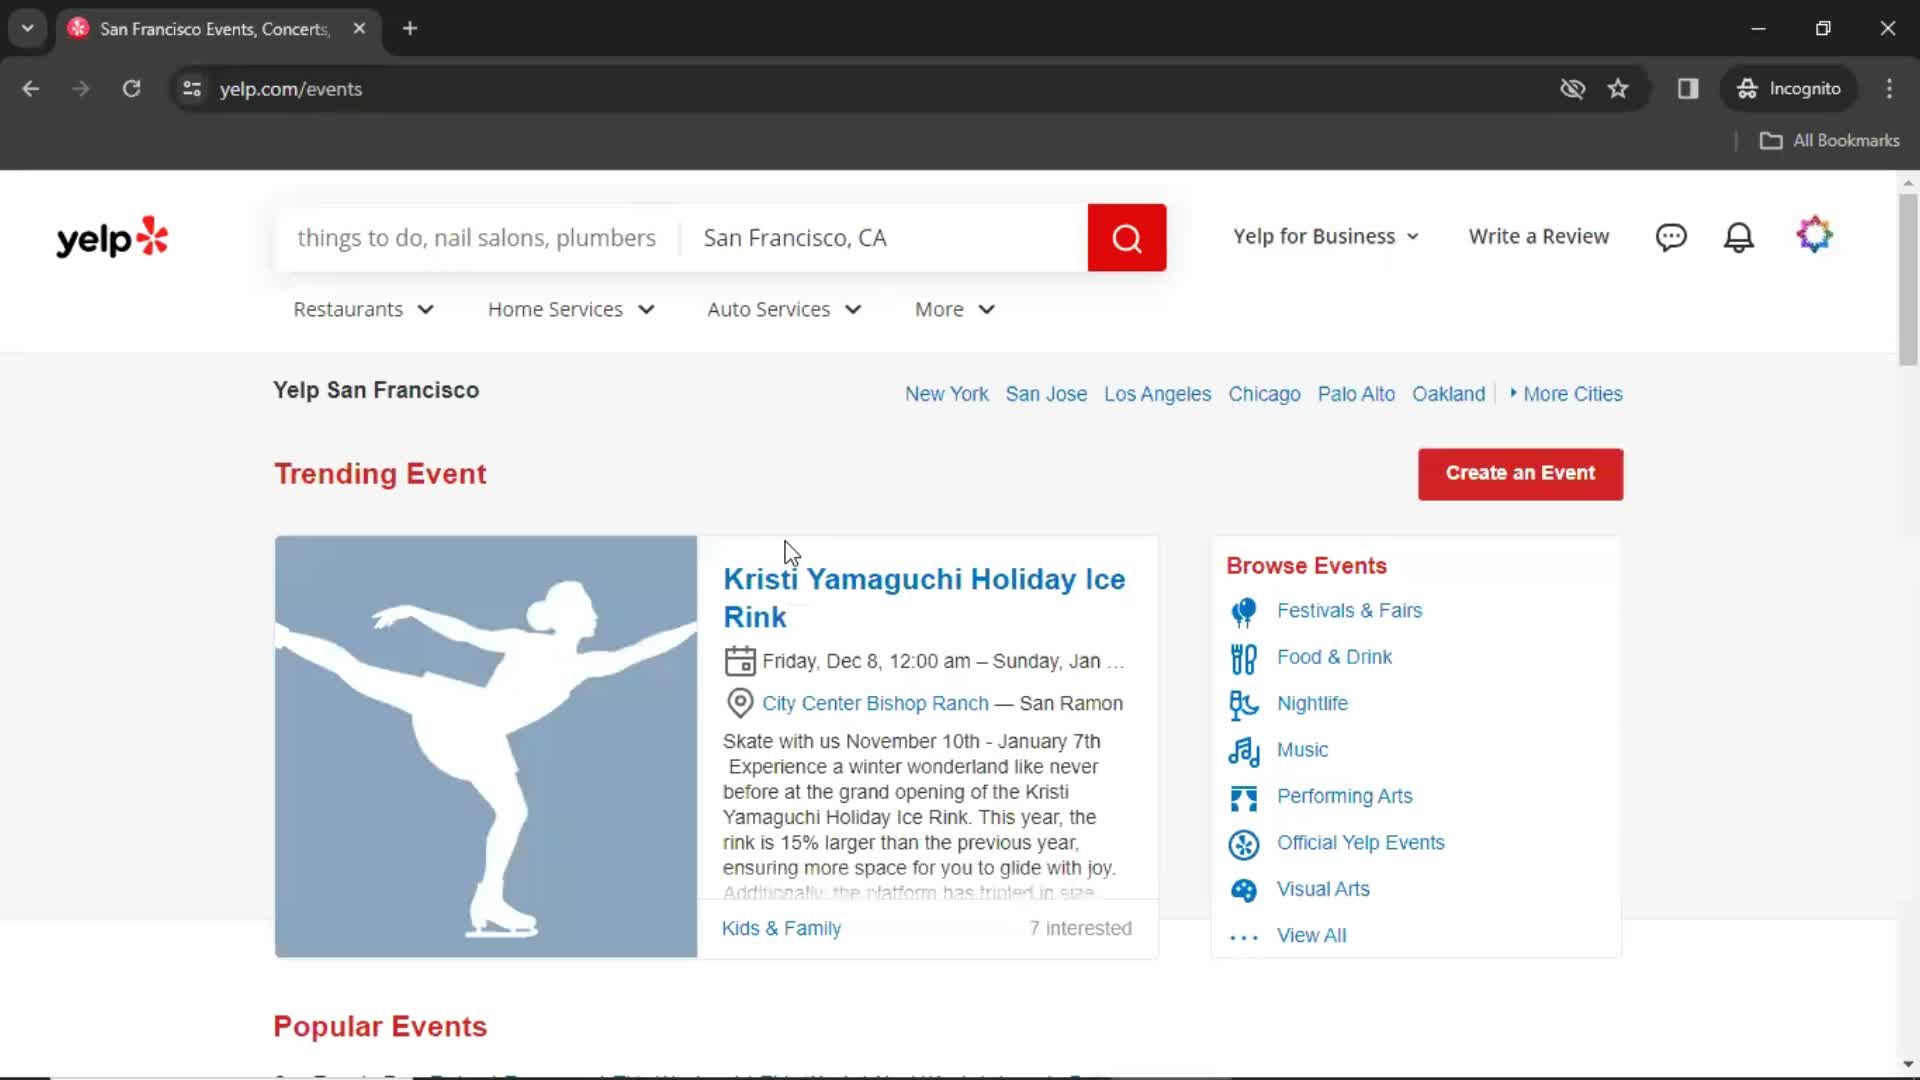1920x1080 pixels.
Task: Click the search magnifying glass icon
Action: 1127,237
